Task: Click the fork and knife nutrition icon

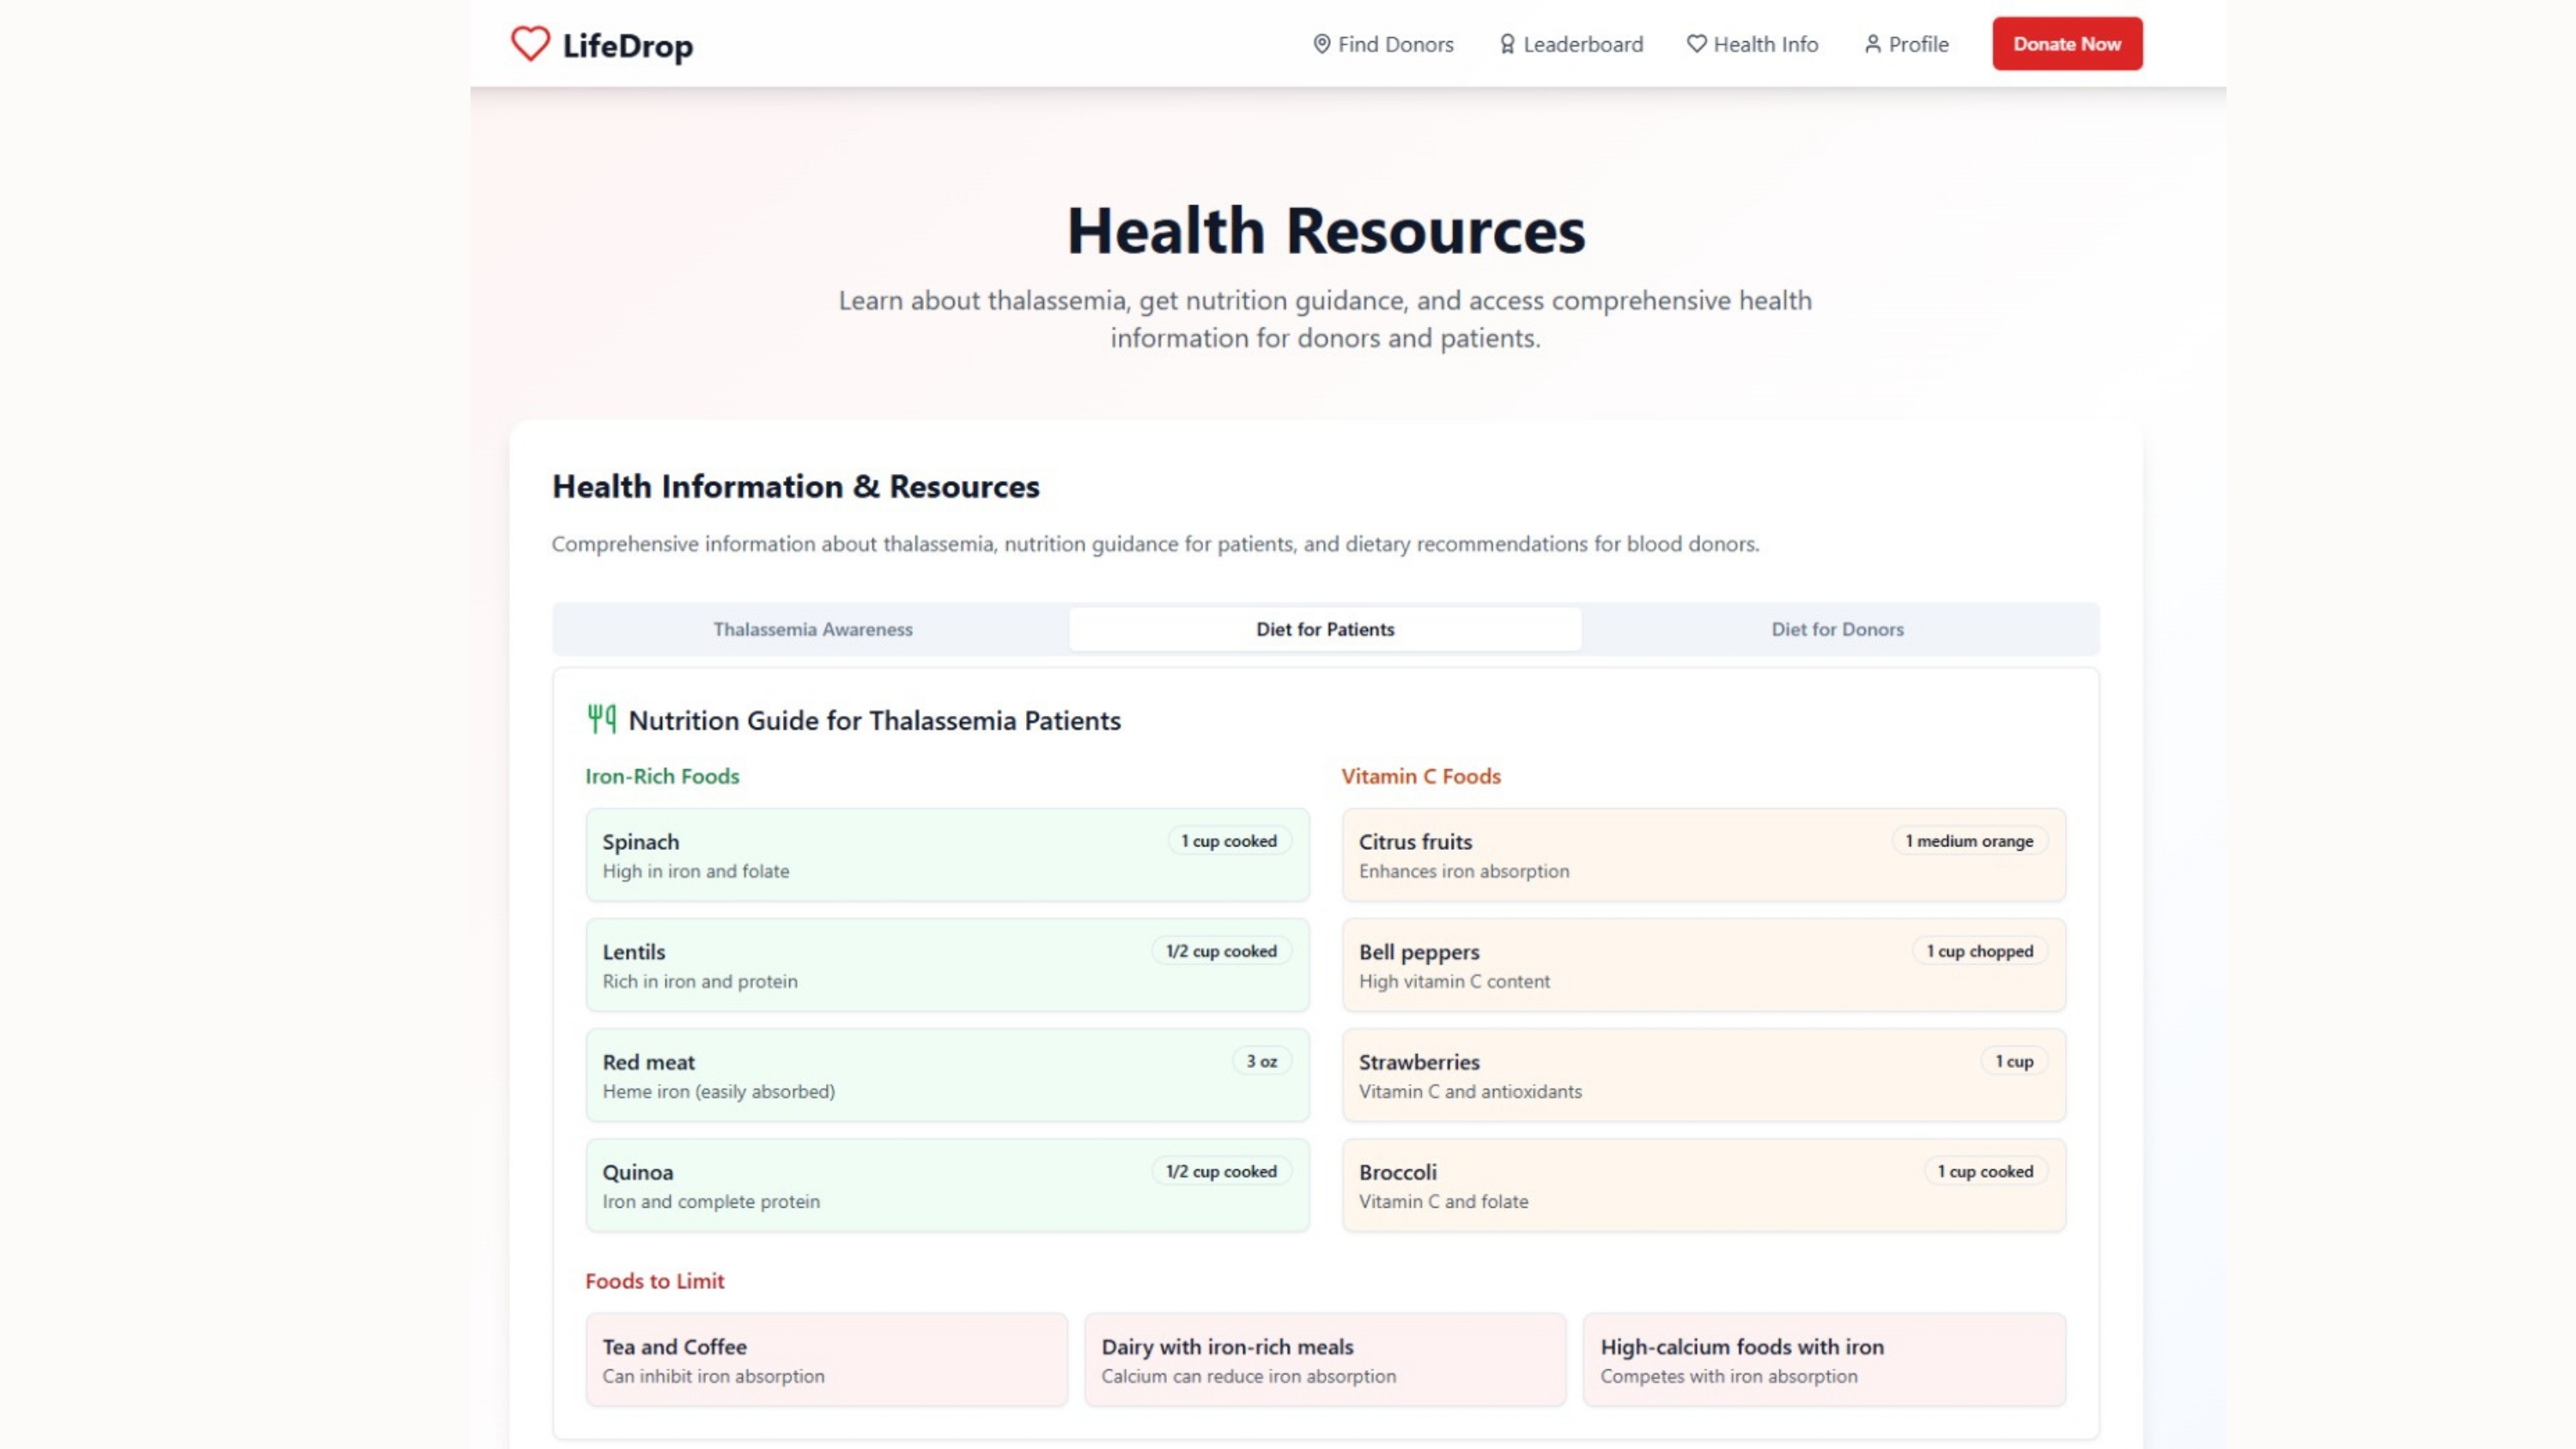Action: pos(601,719)
